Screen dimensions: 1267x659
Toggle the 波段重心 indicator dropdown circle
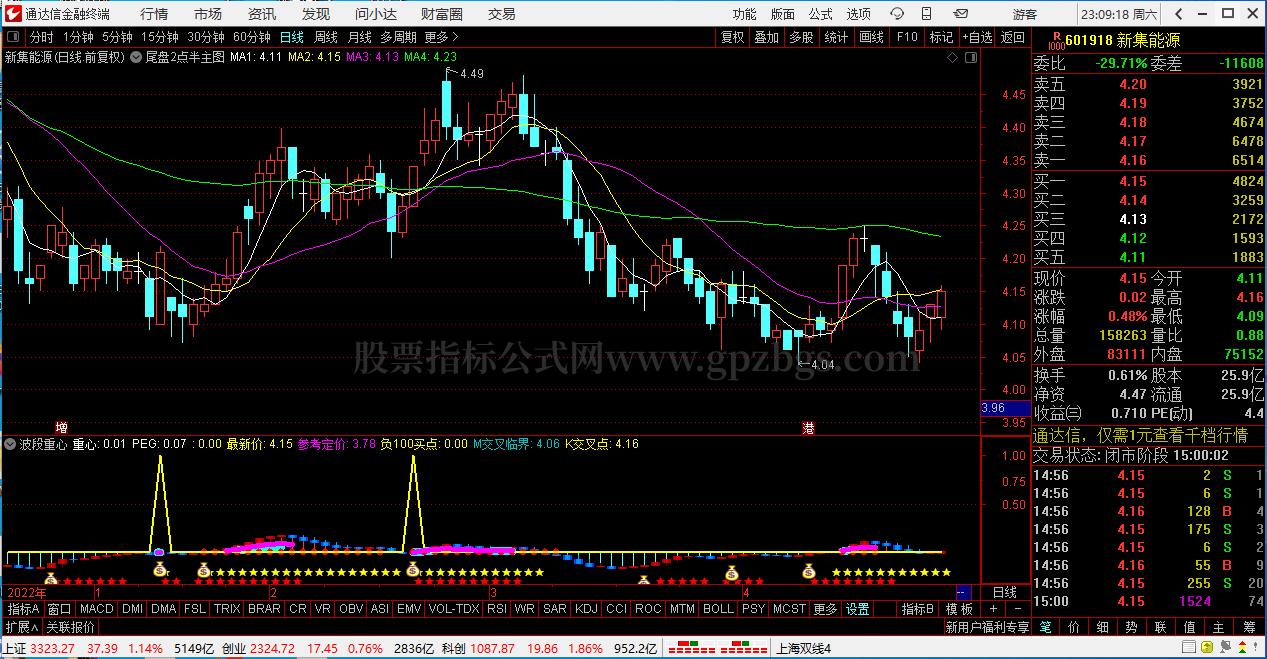pos(11,444)
